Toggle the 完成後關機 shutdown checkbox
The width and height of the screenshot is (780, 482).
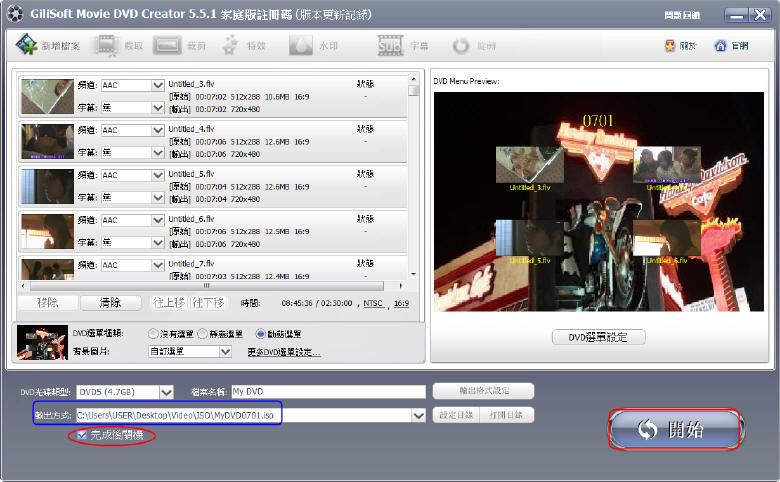[82, 435]
